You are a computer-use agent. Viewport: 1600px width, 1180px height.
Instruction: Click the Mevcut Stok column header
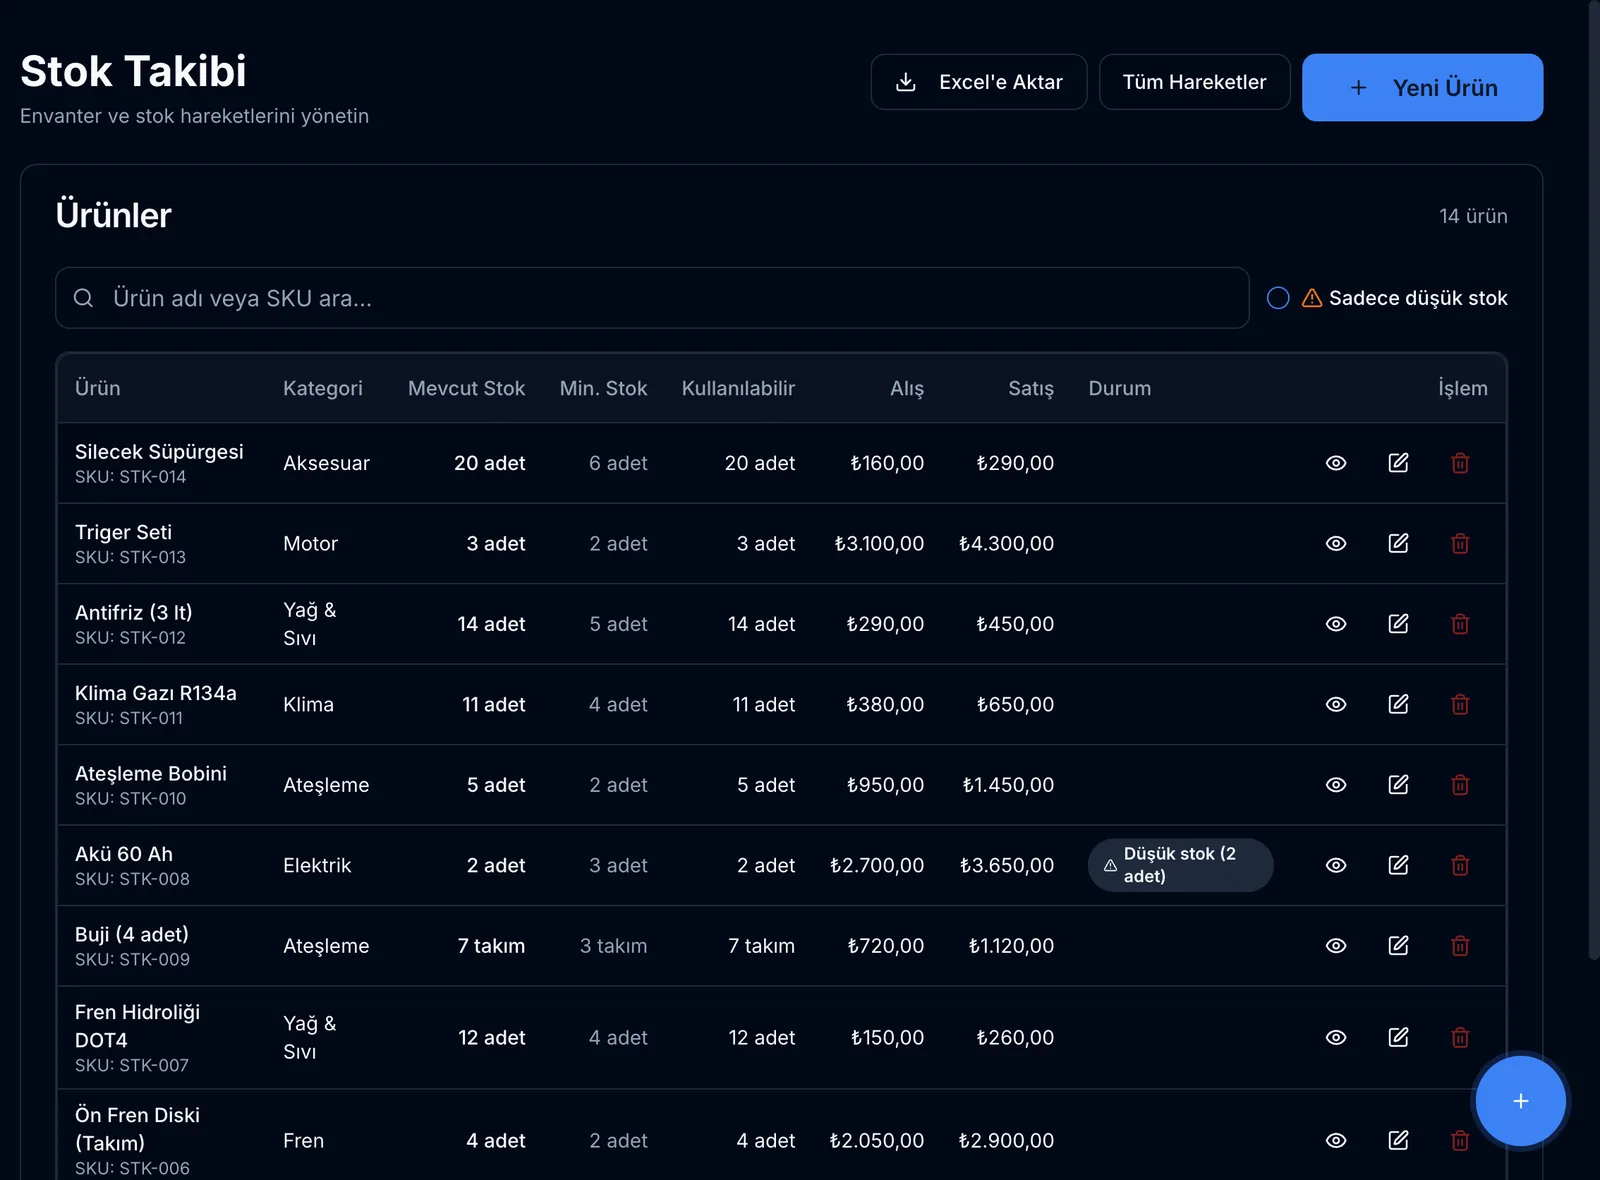(x=466, y=388)
